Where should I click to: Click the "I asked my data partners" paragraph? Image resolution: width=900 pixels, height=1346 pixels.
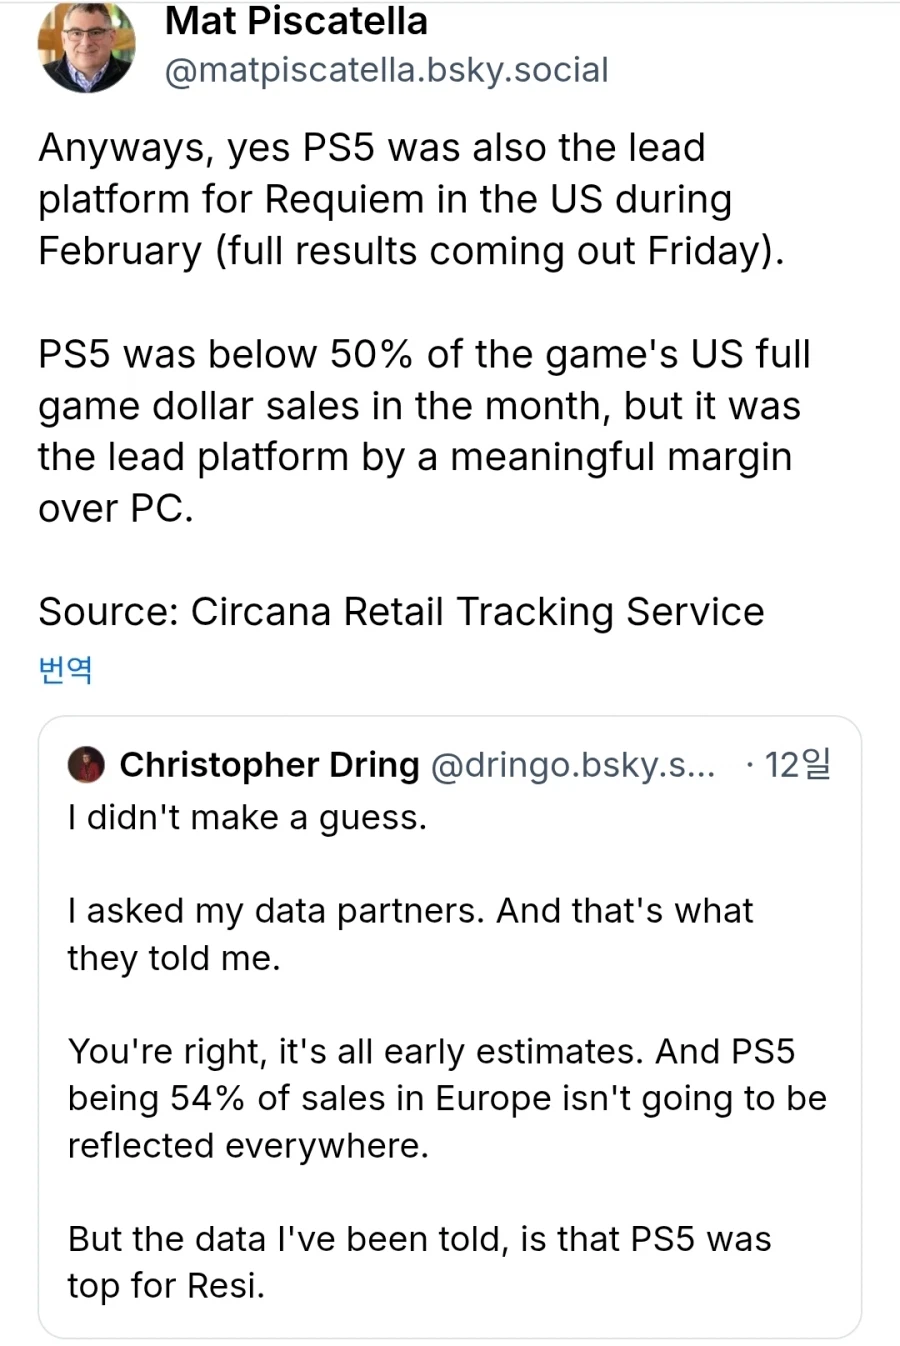coord(410,934)
